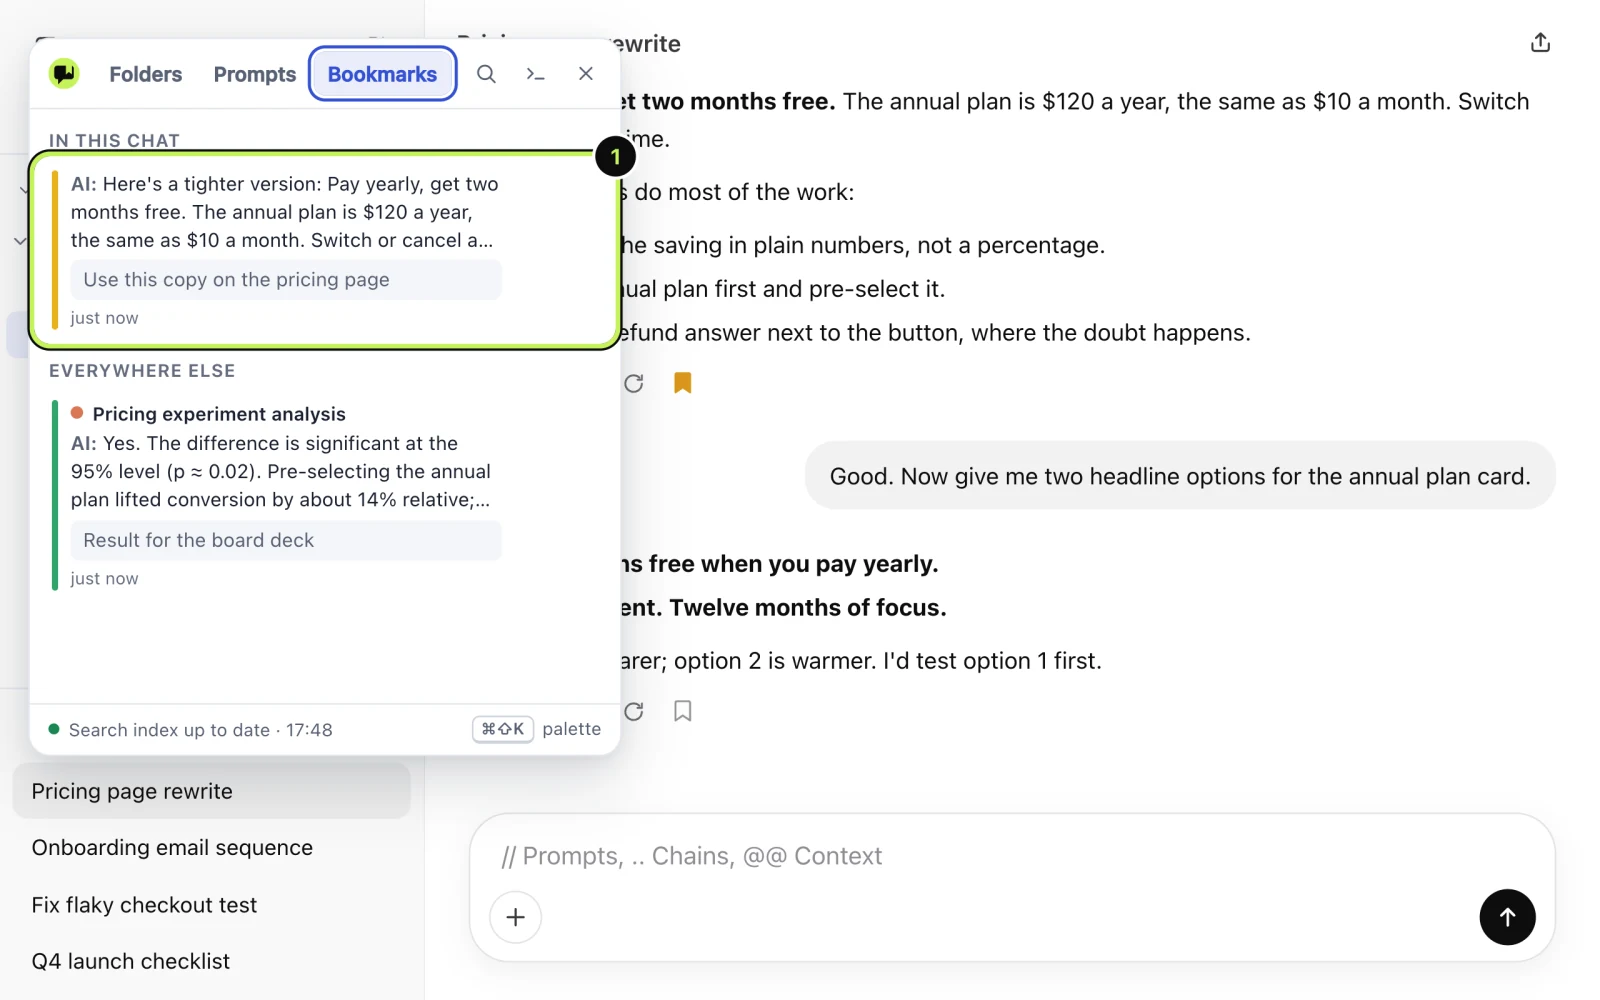Click the note "Result for the board deck"
The image size is (1600, 1000).
point(286,540)
